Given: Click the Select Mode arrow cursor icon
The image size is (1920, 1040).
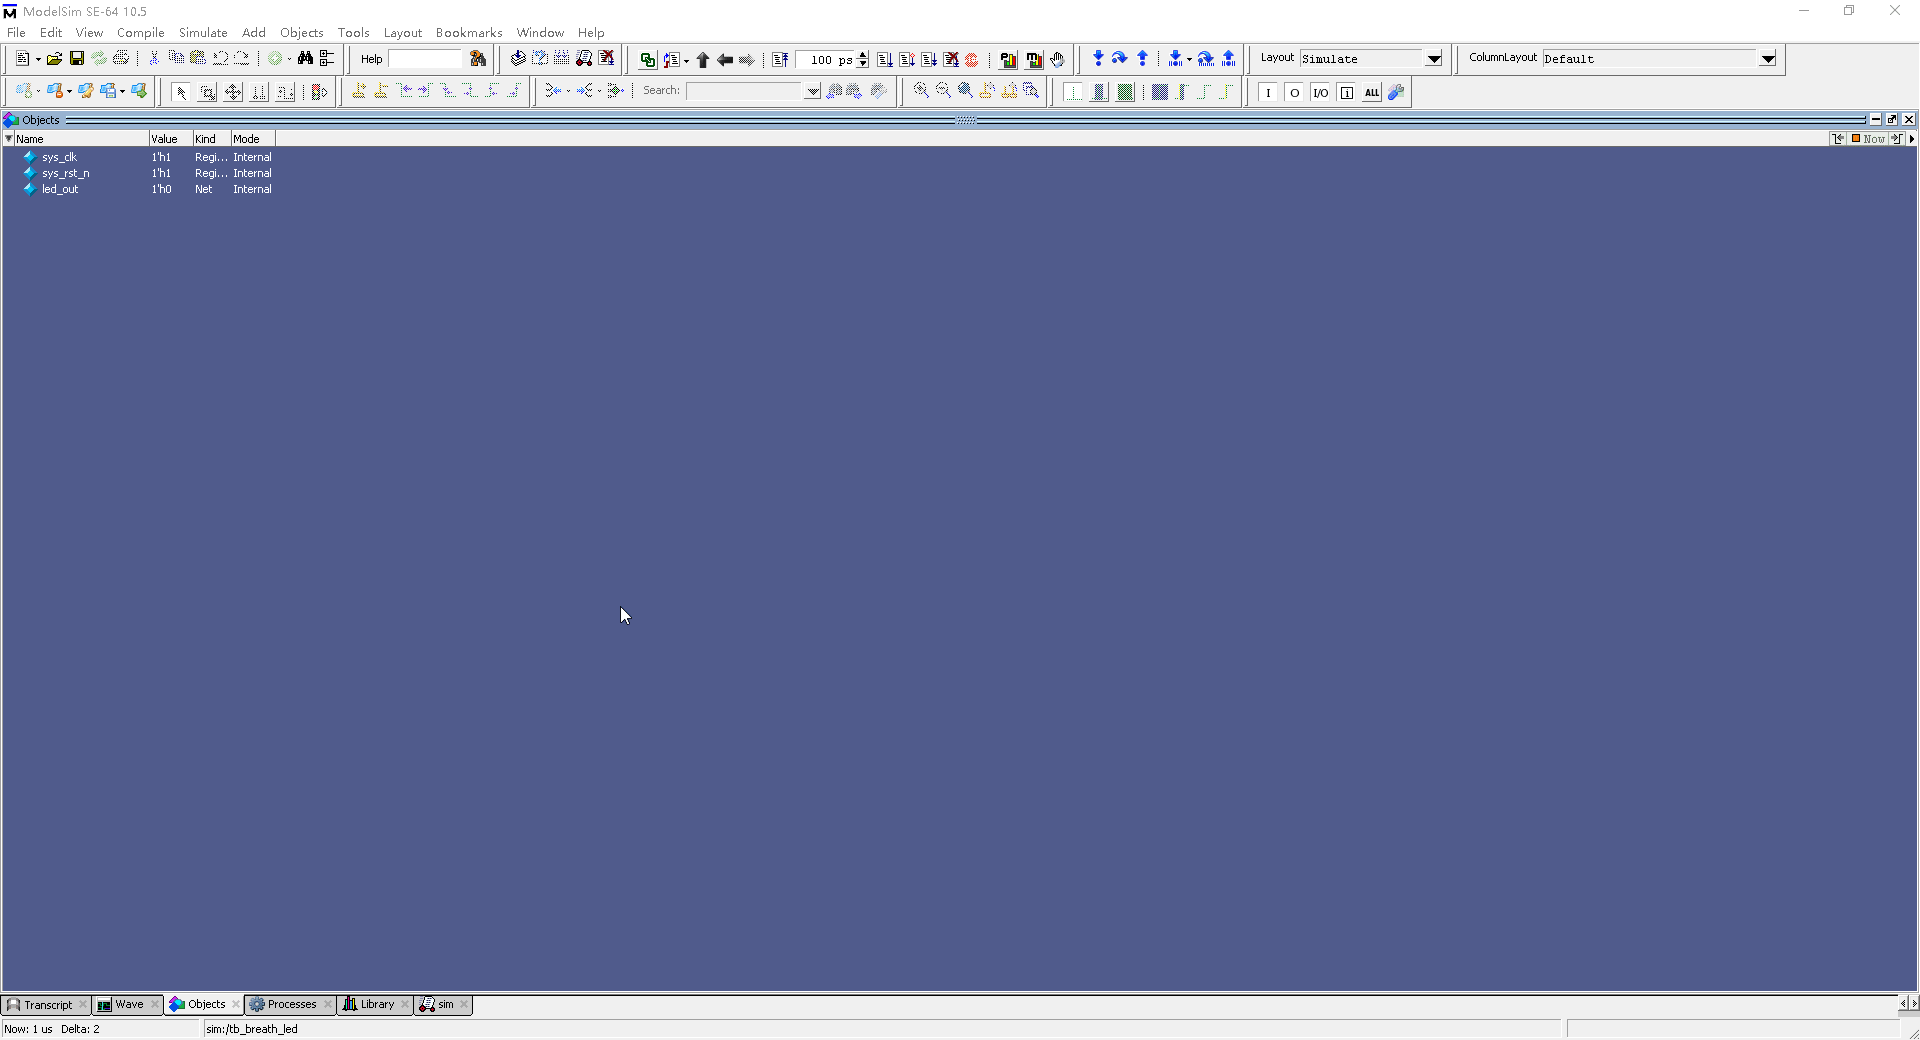Looking at the screenshot, I should 181,92.
